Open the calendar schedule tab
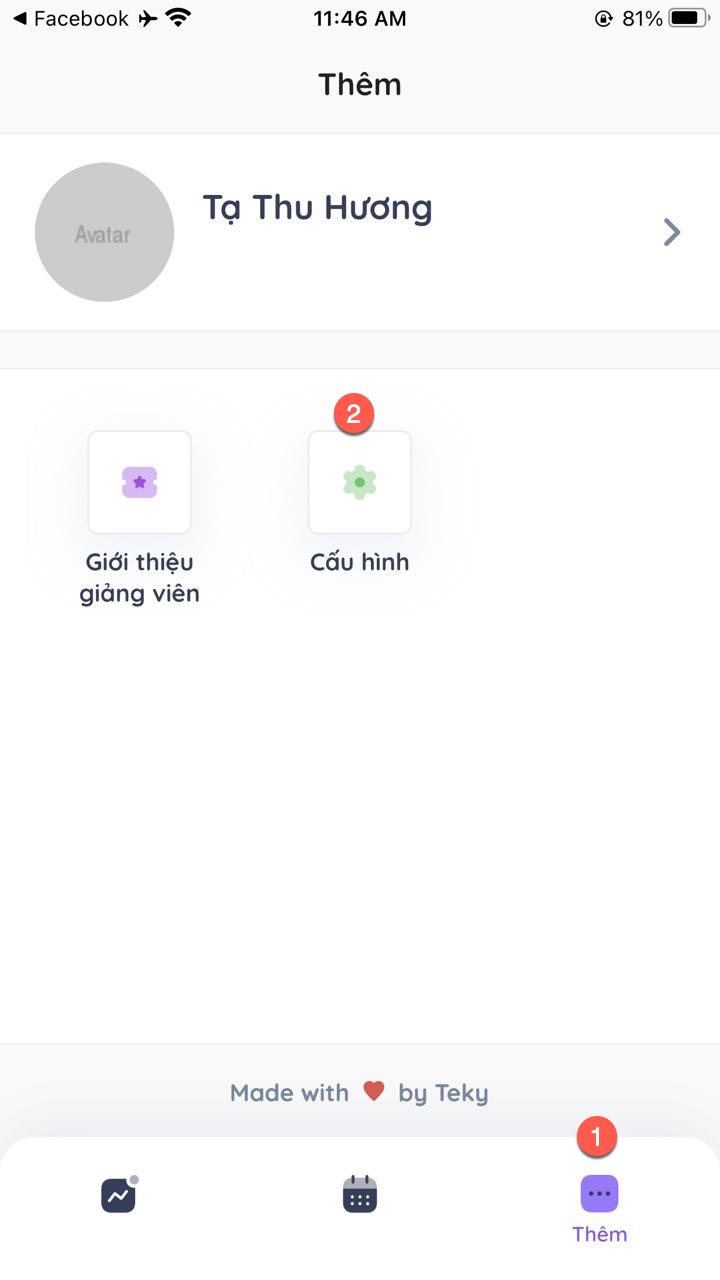The height and width of the screenshot is (1280, 720). (360, 1195)
